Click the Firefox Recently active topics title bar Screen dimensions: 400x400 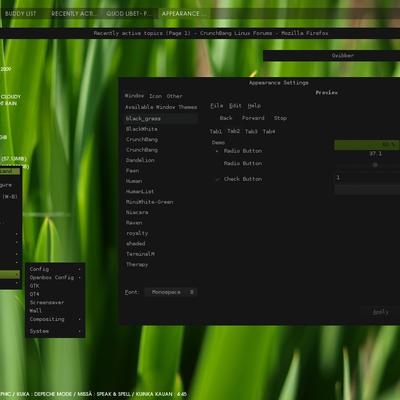coord(200,33)
